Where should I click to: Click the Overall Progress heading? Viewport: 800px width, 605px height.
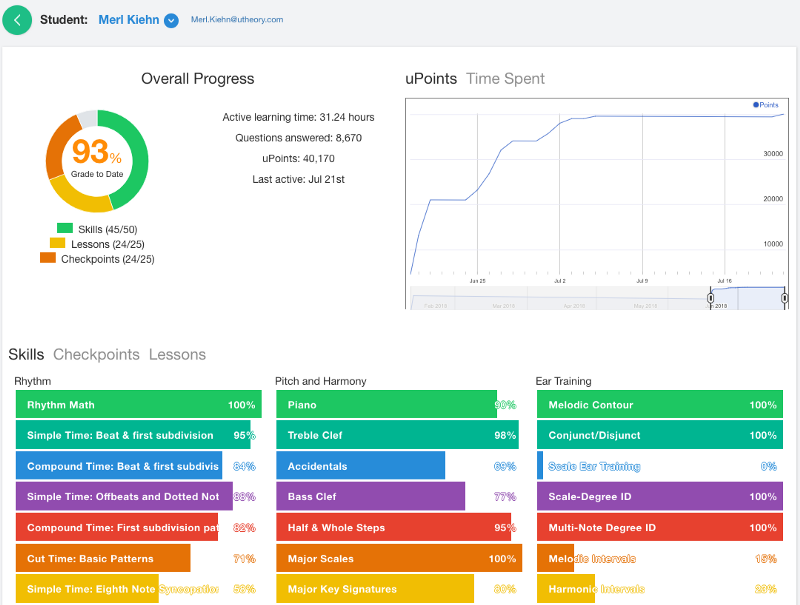coord(197,79)
